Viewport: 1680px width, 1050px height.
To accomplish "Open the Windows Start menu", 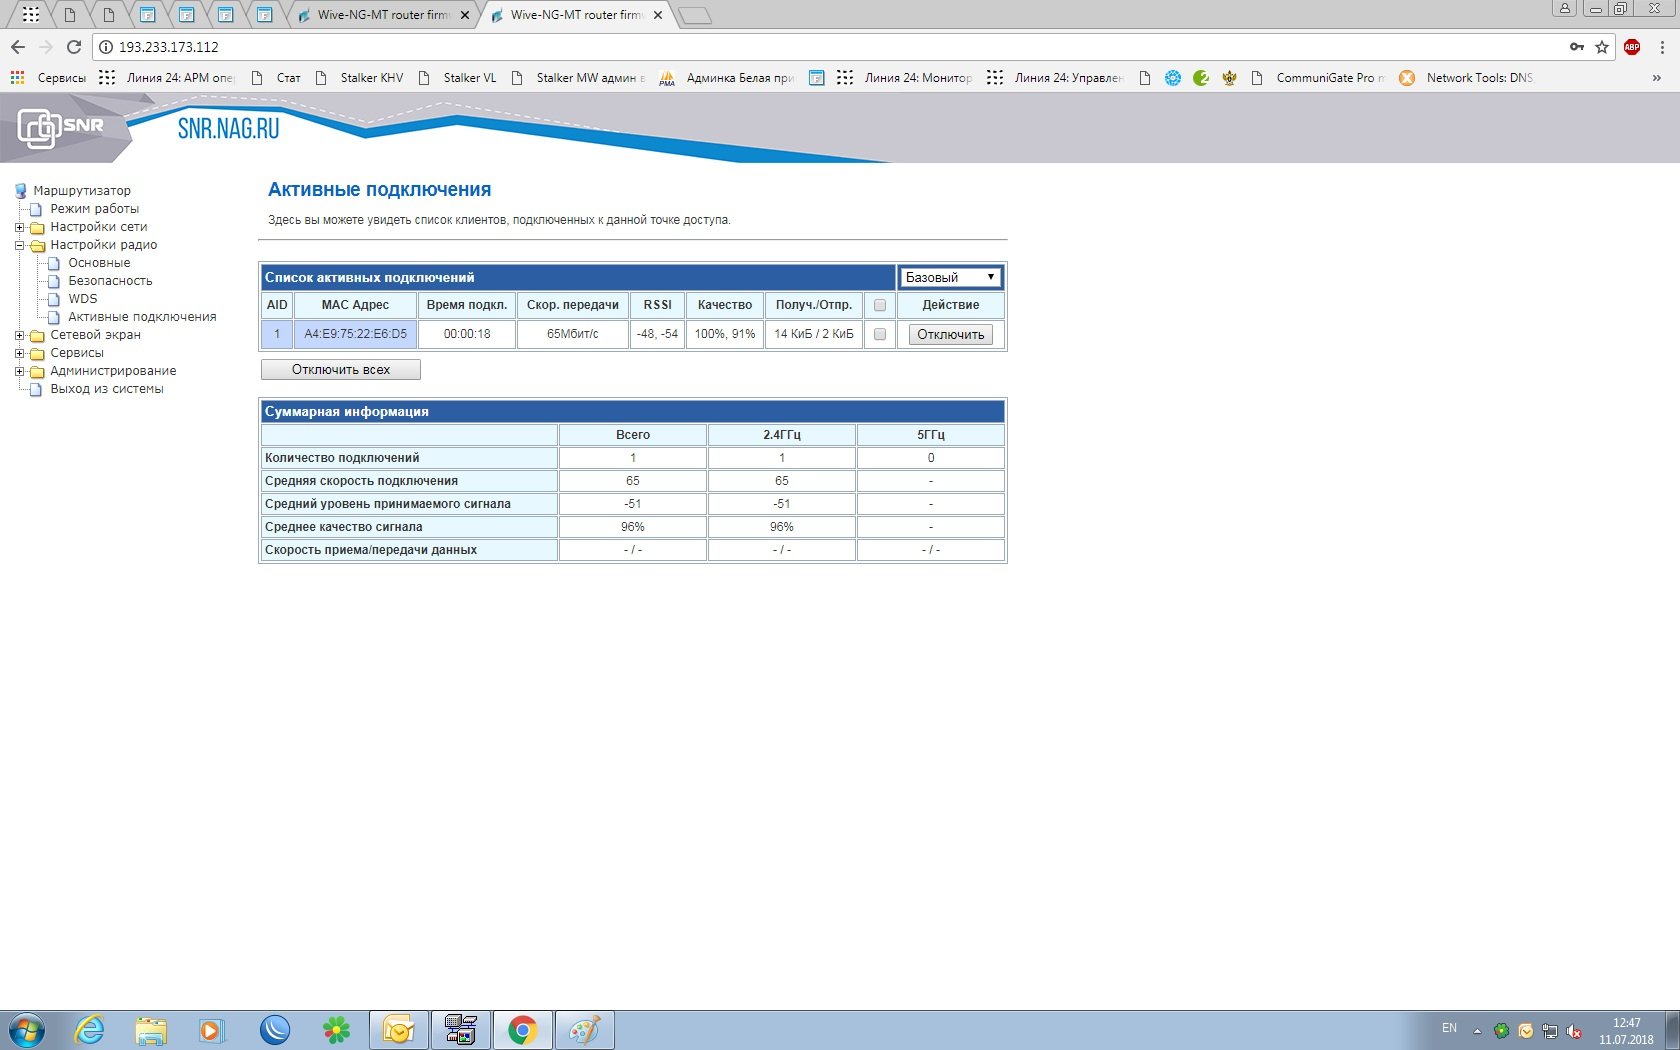I will 26,1030.
